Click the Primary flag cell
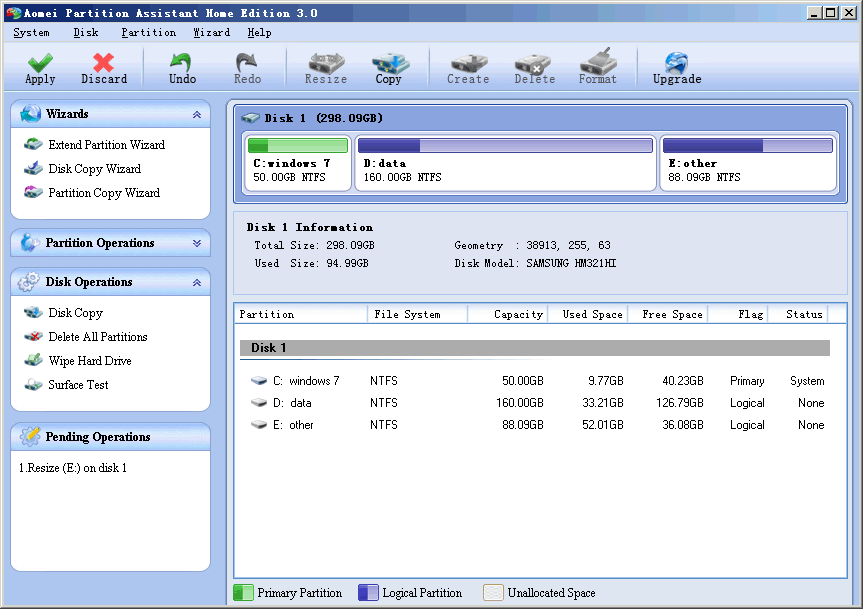 pyautogui.click(x=747, y=381)
